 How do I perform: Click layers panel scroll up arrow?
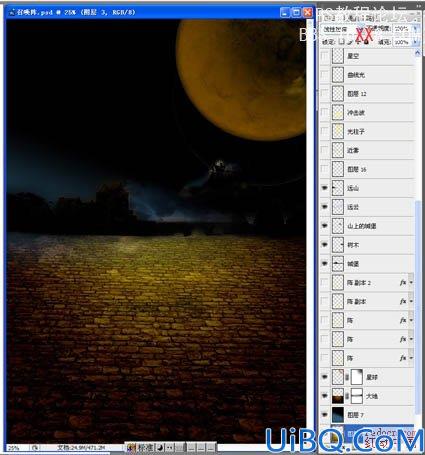tap(418, 53)
